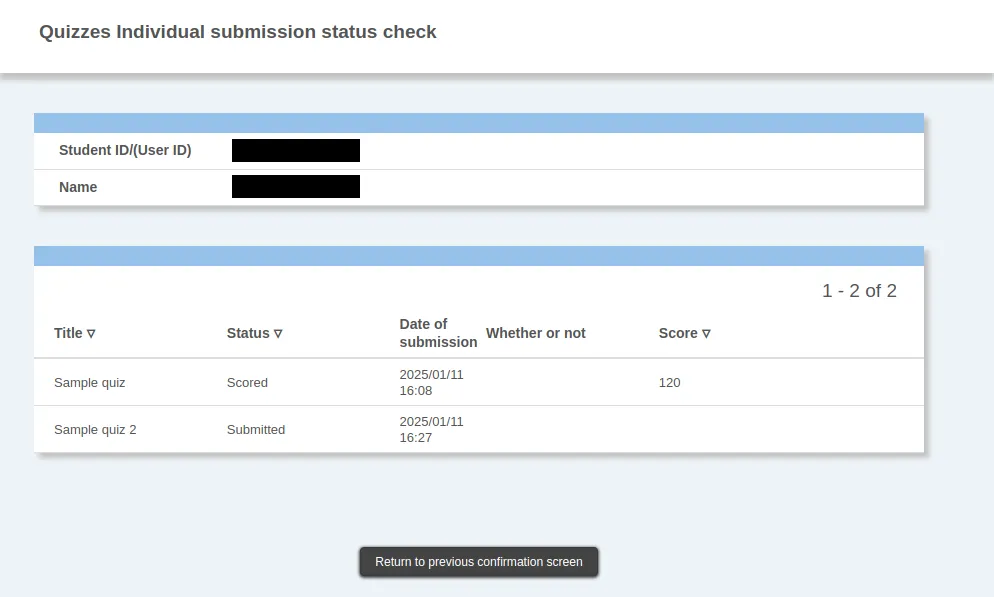Click the '1 - 2 of 2' pagination text
This screenshot has height=597, width=994.
point(859,291)
